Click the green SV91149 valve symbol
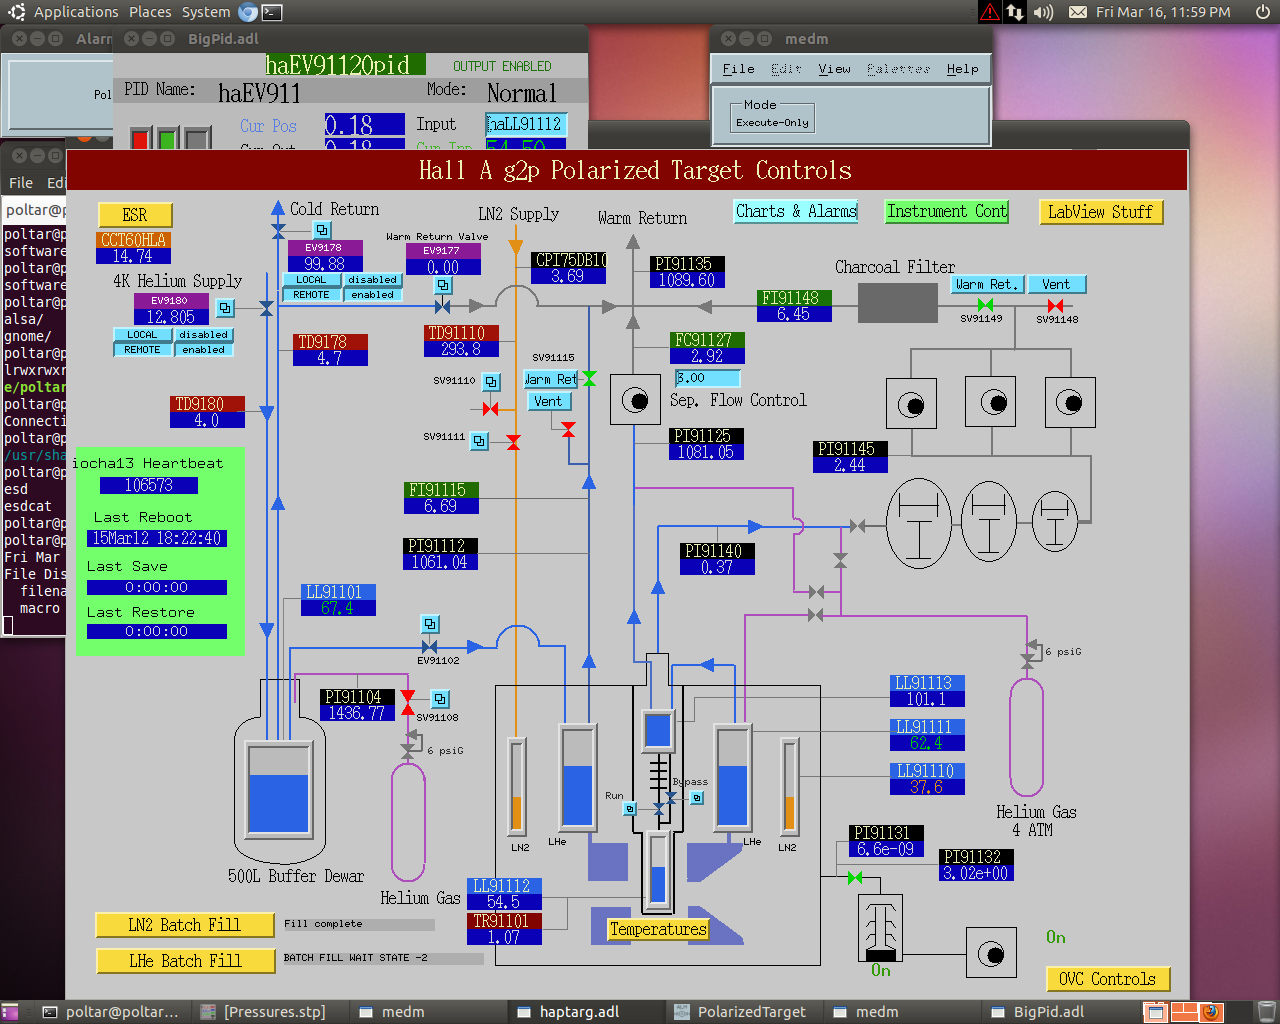This screenshot has height=1024, width=1280. tap(985, 304)
